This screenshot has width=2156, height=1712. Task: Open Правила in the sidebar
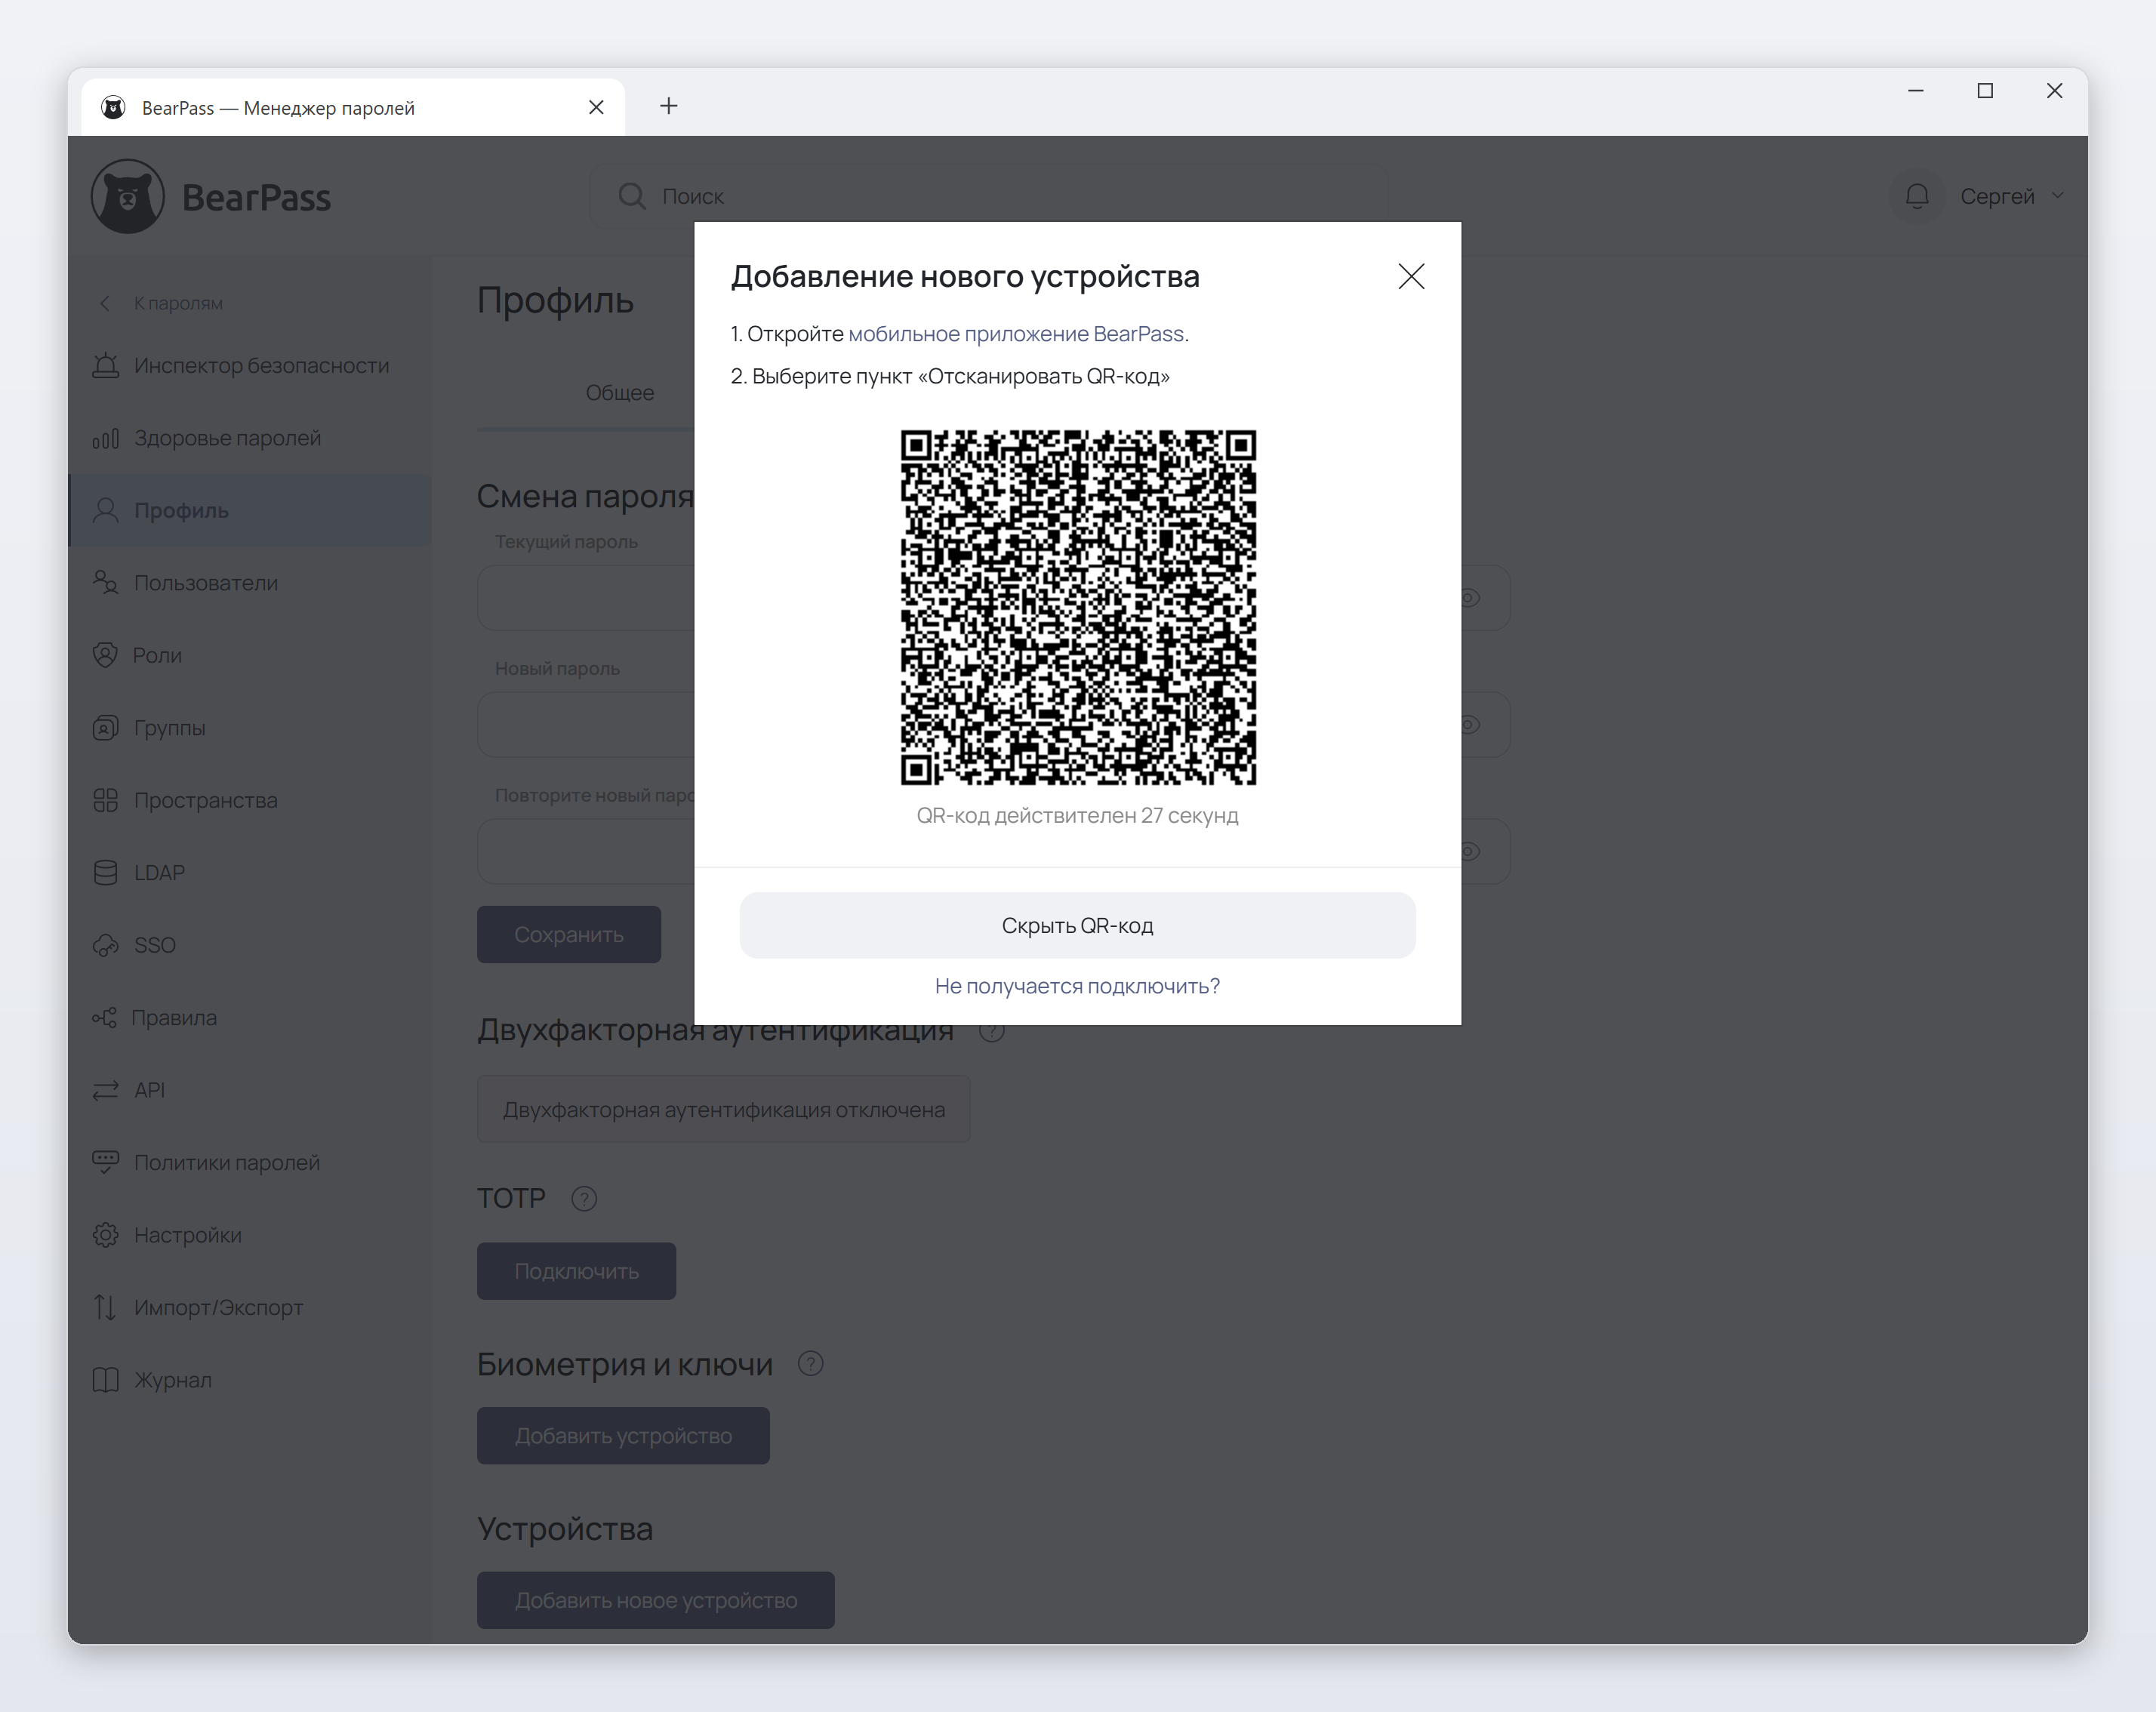(x=250, y=1017)
